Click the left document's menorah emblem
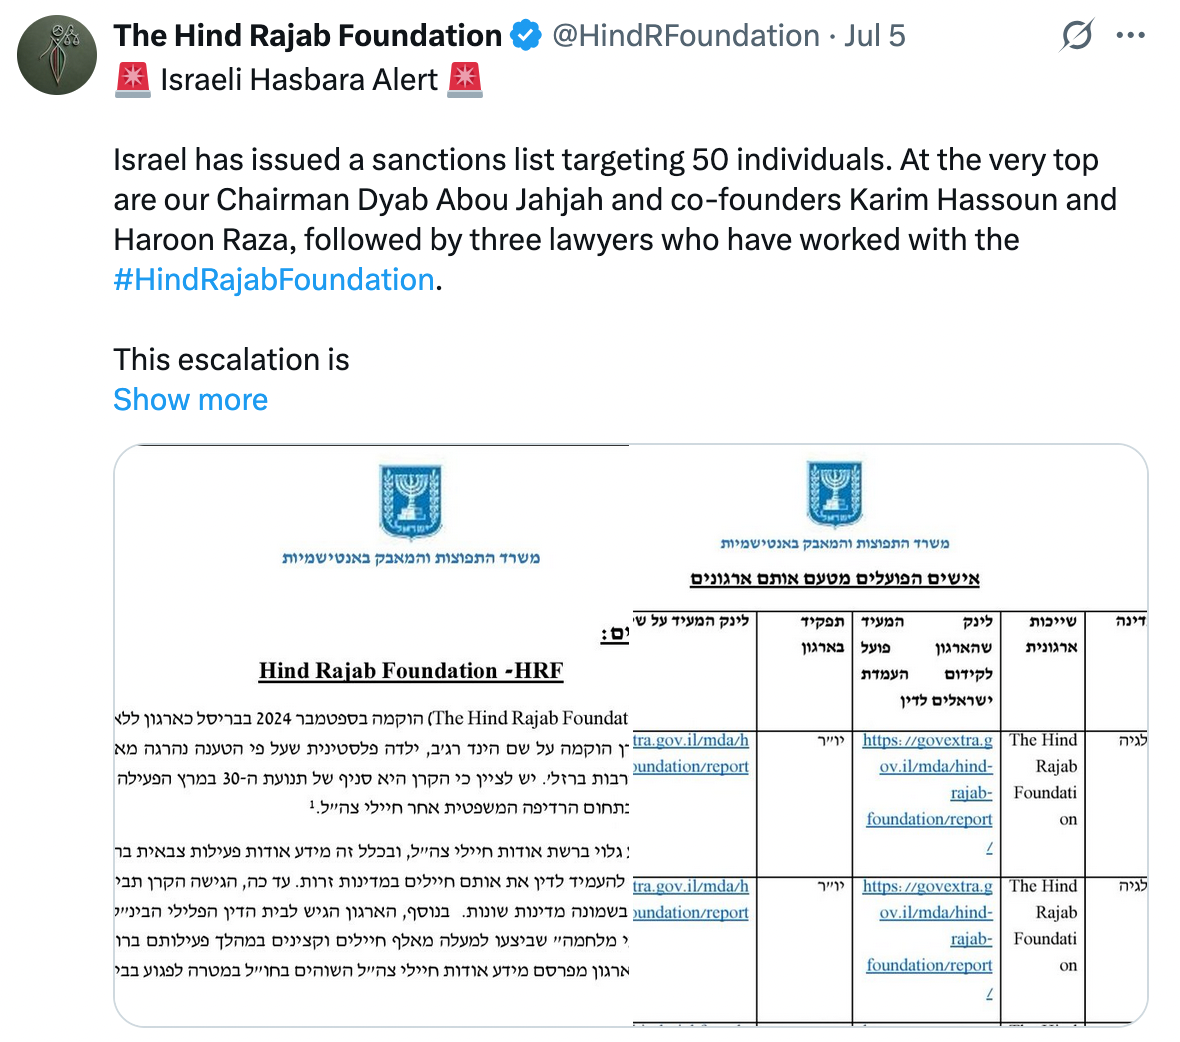 pyautogui.click(x=411, y=502)
